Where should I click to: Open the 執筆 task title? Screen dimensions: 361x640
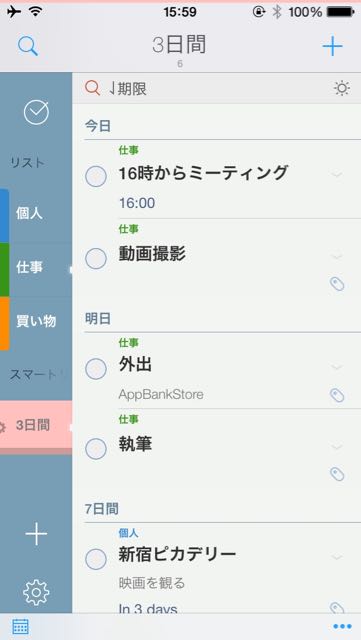135,444
